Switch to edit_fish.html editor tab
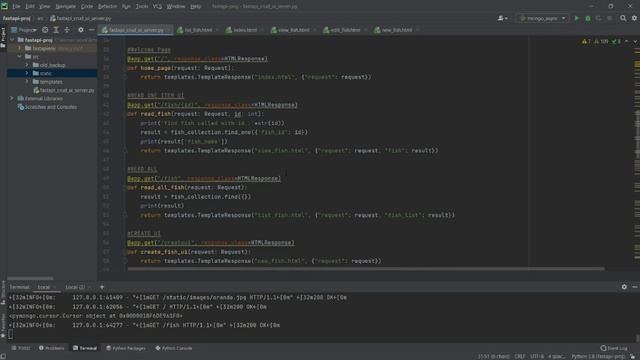 (x=345, y=30)
